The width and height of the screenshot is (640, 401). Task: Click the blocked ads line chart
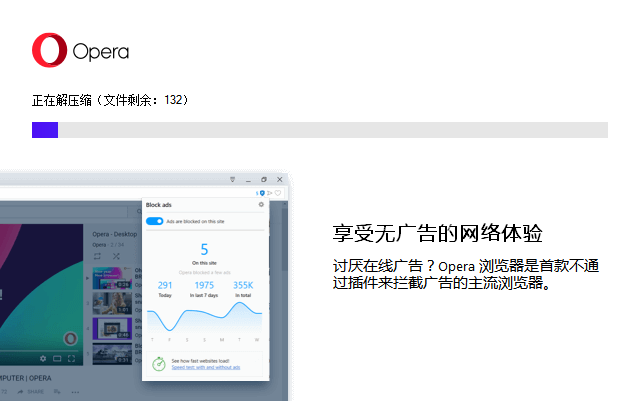click(x=204, y=319)
